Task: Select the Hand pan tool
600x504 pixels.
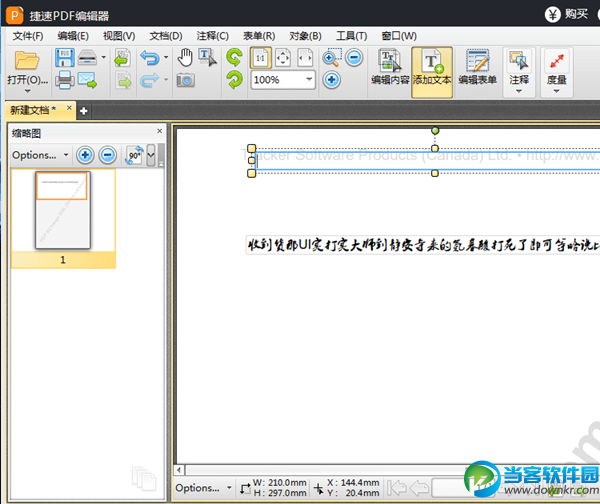Action: coord(185,57)
